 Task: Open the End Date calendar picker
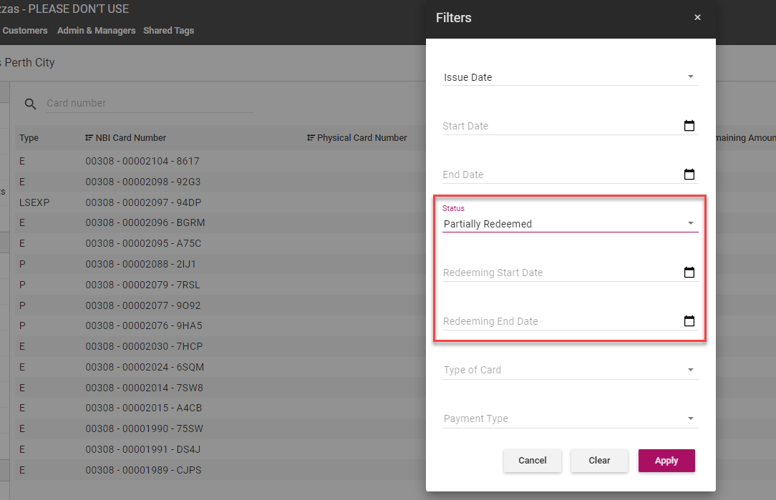689,175
